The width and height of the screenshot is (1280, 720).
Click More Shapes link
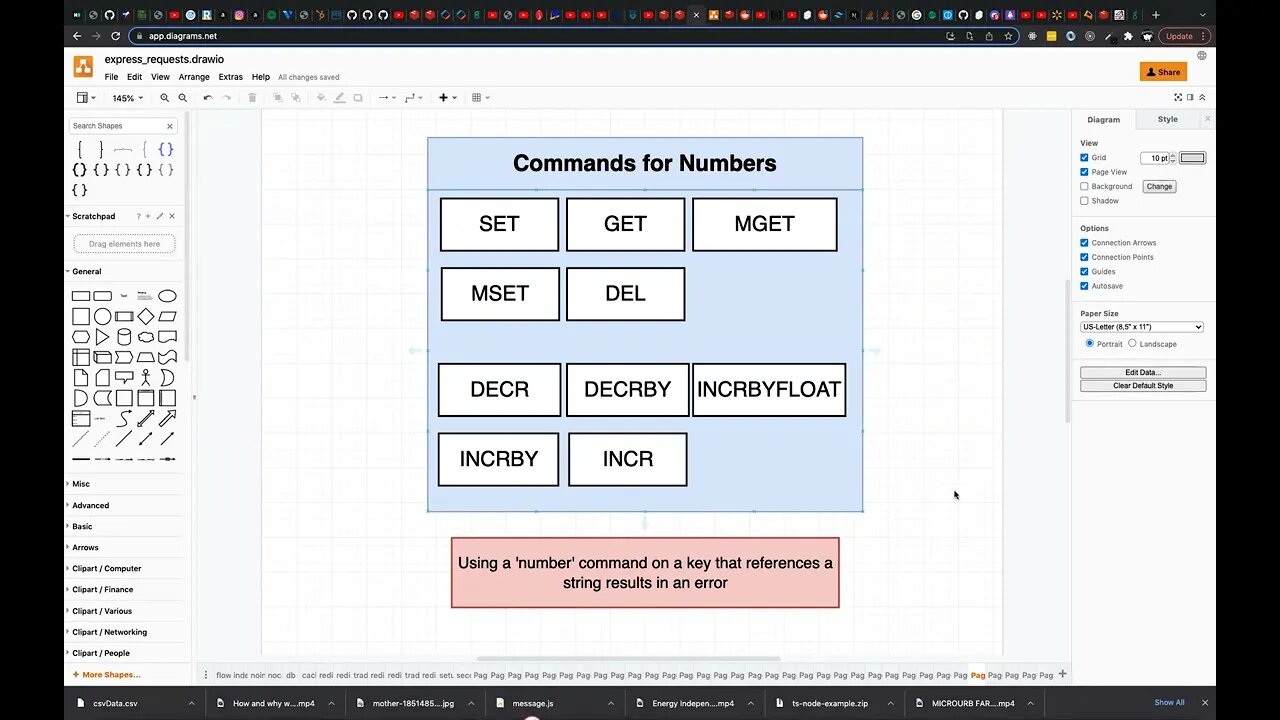106,675
